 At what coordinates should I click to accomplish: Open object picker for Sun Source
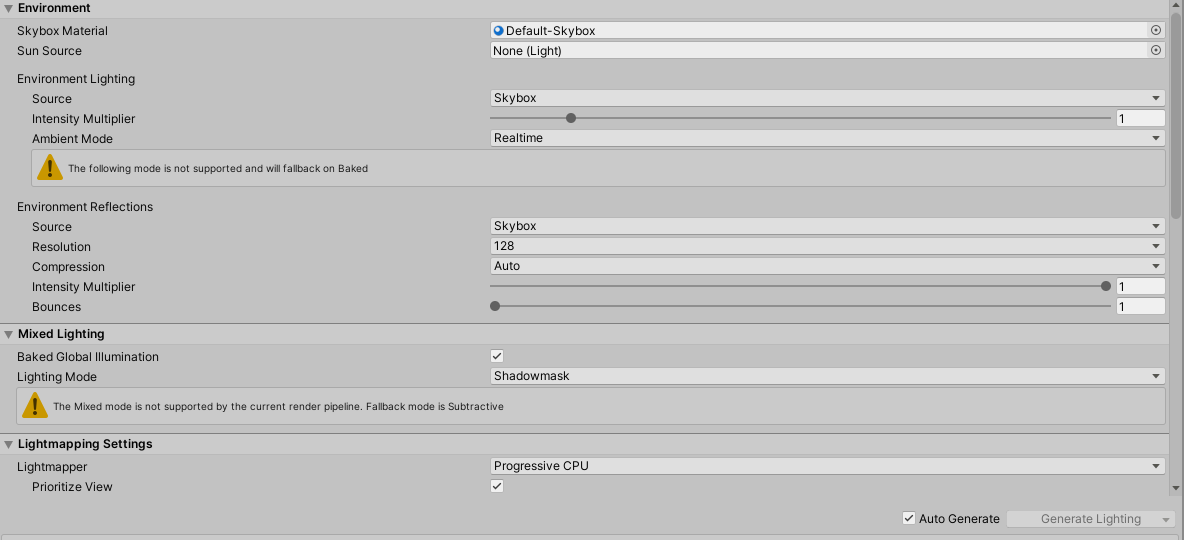[x=1156, y=51]
